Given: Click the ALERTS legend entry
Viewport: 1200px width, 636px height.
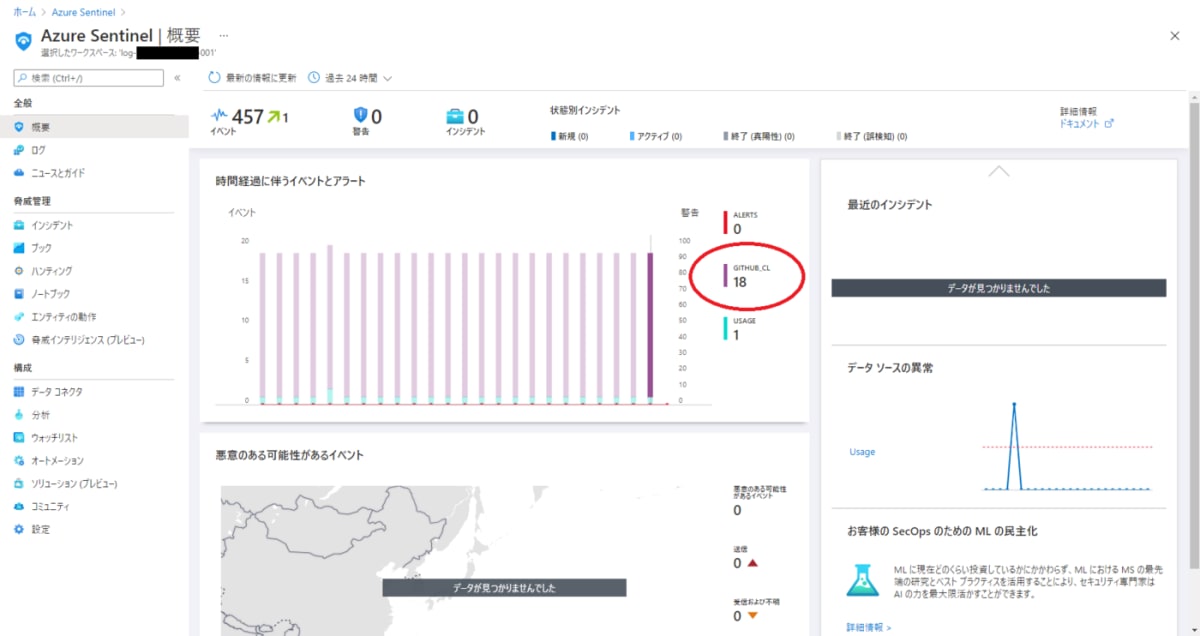Looking at the screenshot, I should tap(742, 223).
